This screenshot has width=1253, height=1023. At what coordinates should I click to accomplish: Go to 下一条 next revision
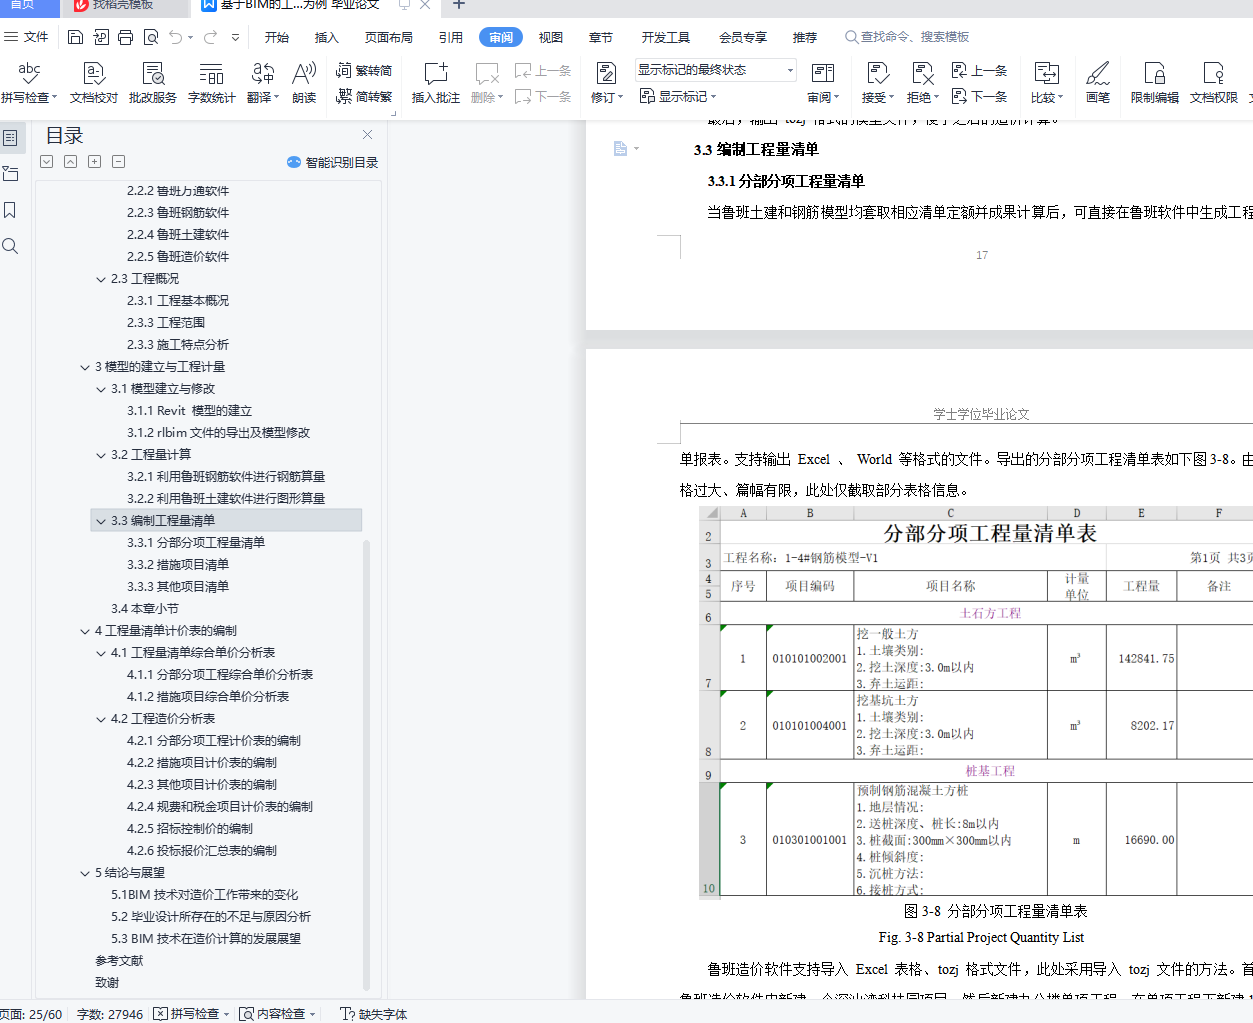[979, 96]
